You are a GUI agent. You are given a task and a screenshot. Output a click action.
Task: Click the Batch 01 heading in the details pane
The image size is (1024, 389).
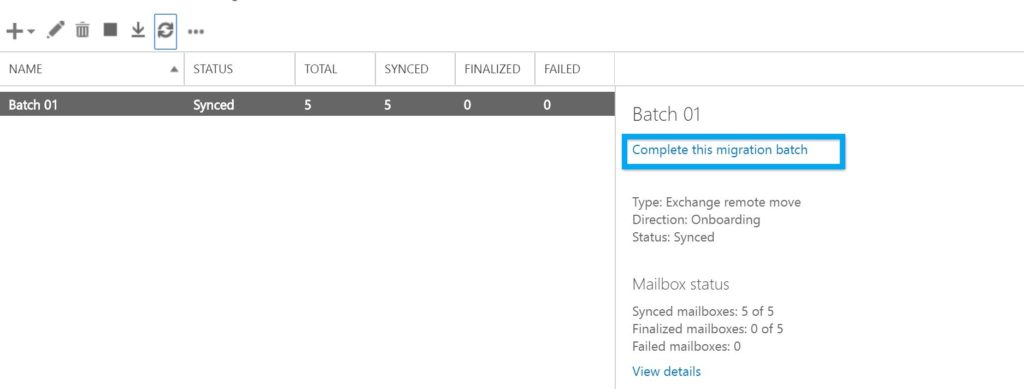pos(666,115)
